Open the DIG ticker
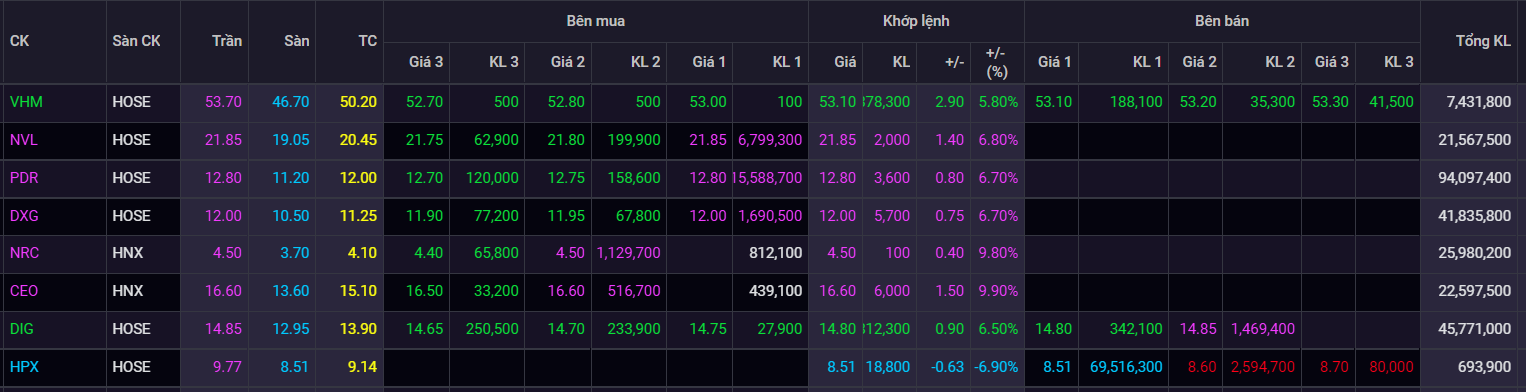Screen dimensions: 1526x392 [23, 329]
